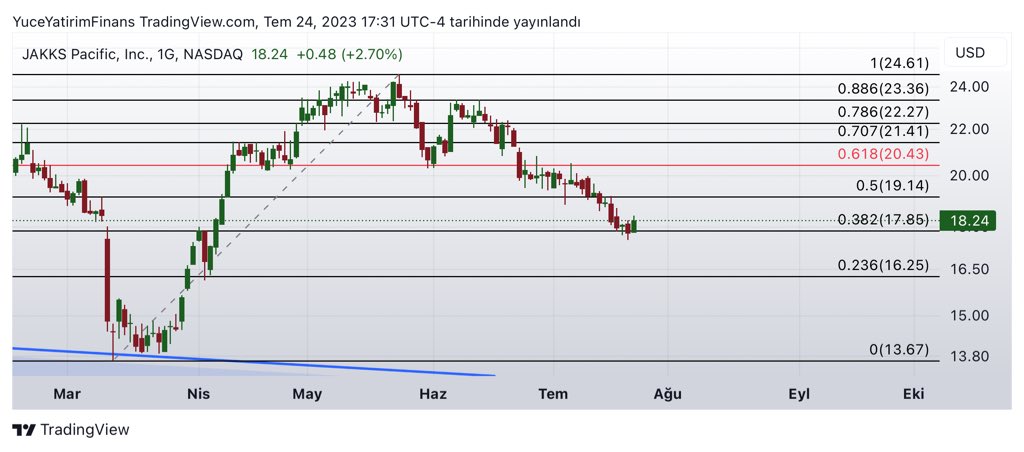
Task: Select the red 0.618(20.43) Fibonacci label
Action: pyautogui.click(x=884, y=154)
